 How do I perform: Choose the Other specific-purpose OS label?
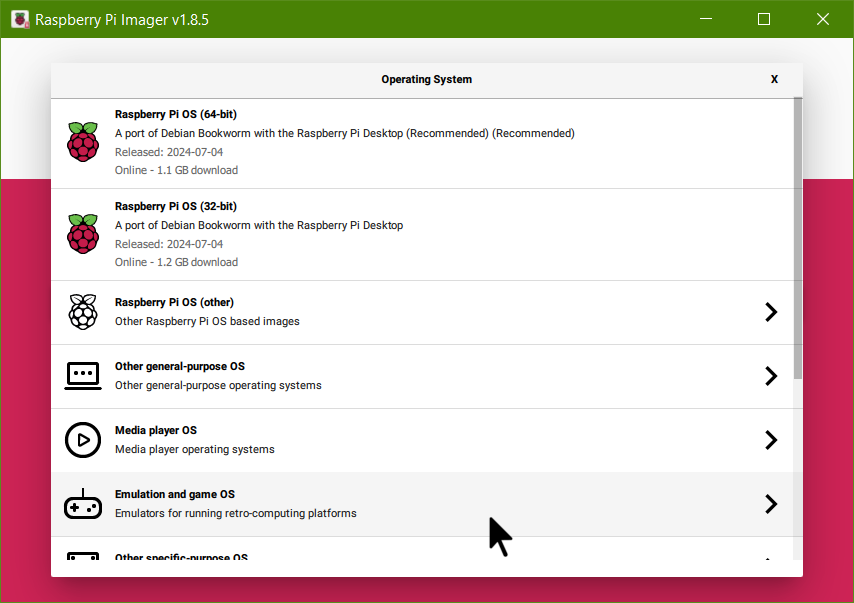point(181,557)
